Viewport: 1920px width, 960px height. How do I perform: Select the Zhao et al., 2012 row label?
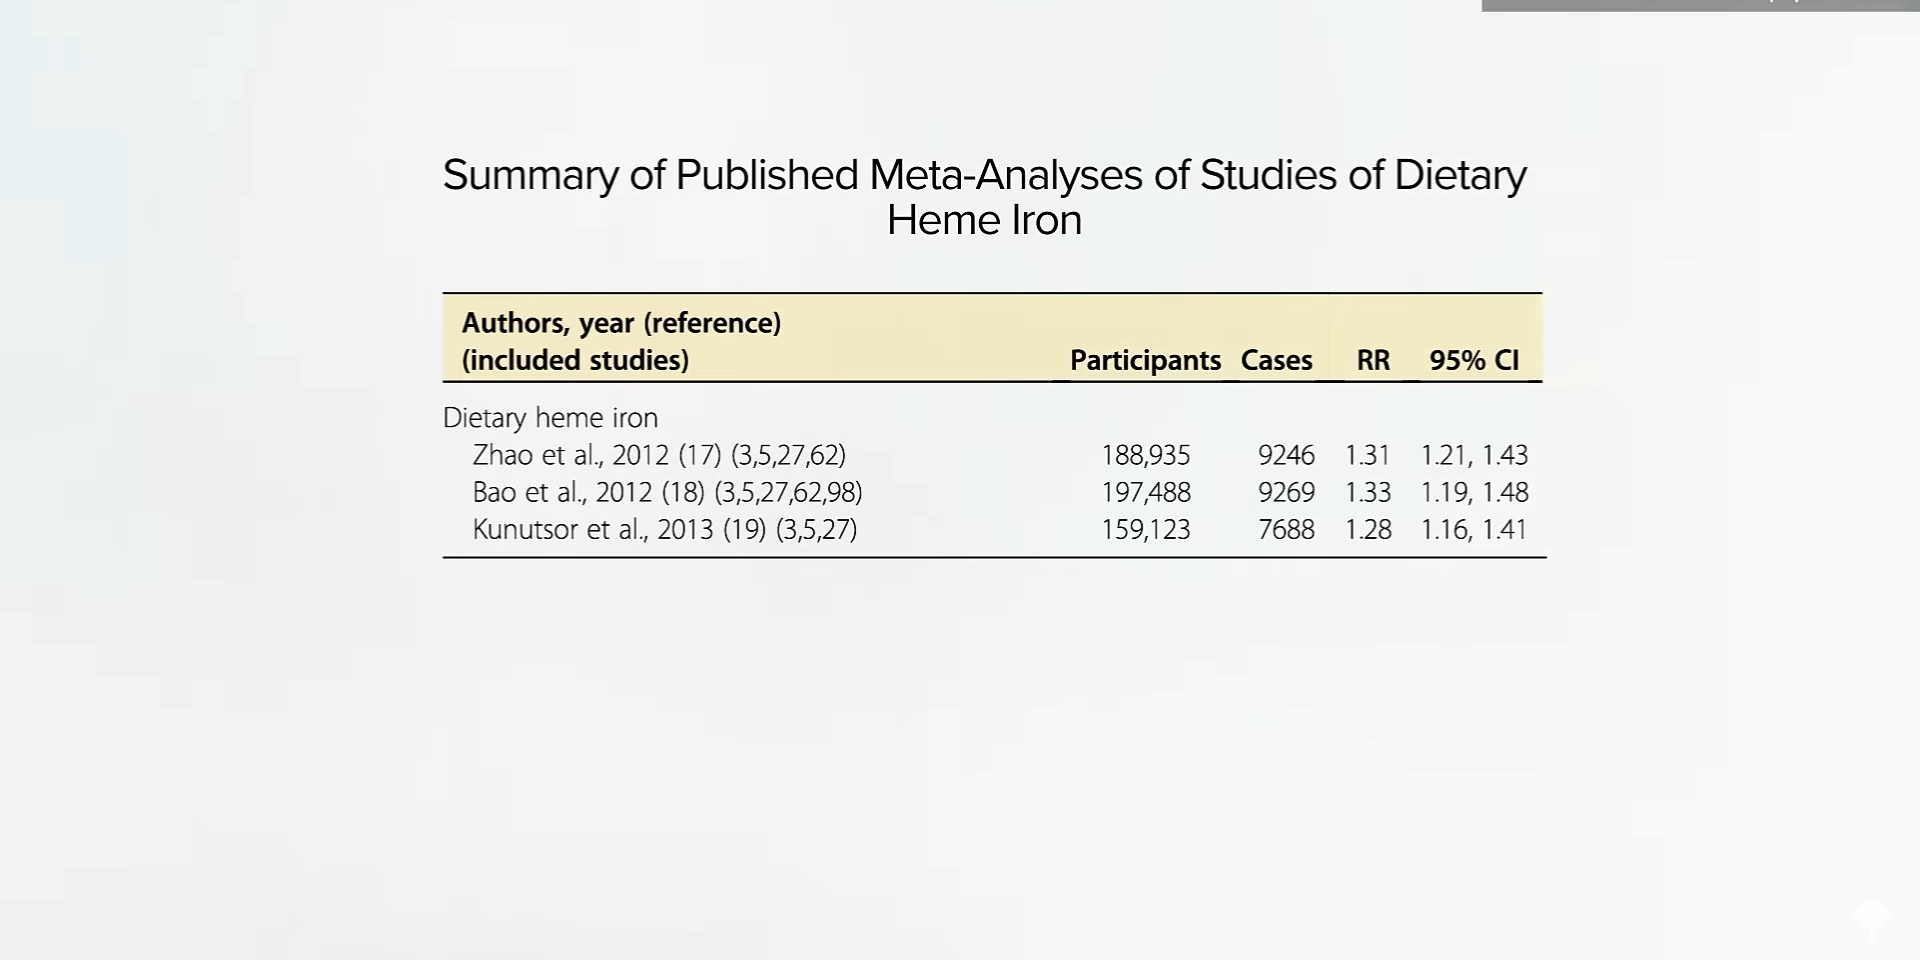(659, 455)
